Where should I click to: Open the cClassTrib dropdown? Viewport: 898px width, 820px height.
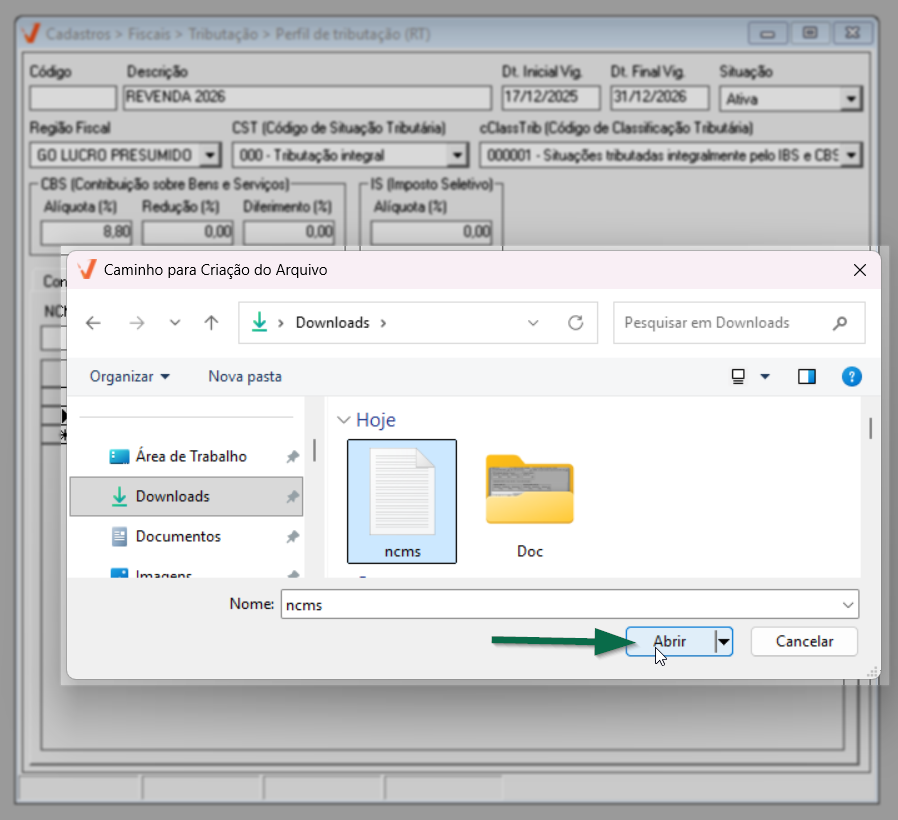[852, 155]
